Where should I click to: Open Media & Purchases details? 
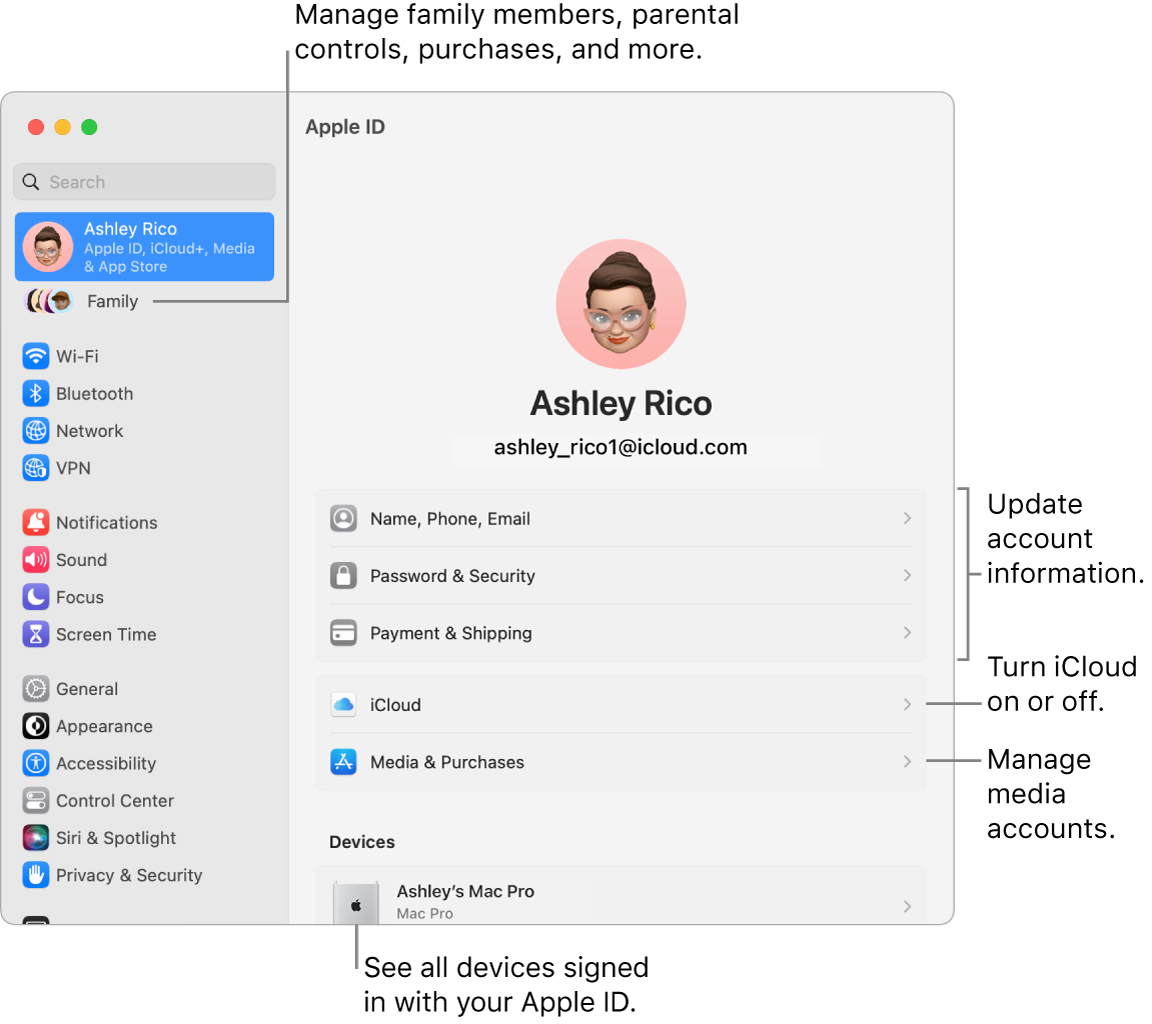tap(620, 761)
